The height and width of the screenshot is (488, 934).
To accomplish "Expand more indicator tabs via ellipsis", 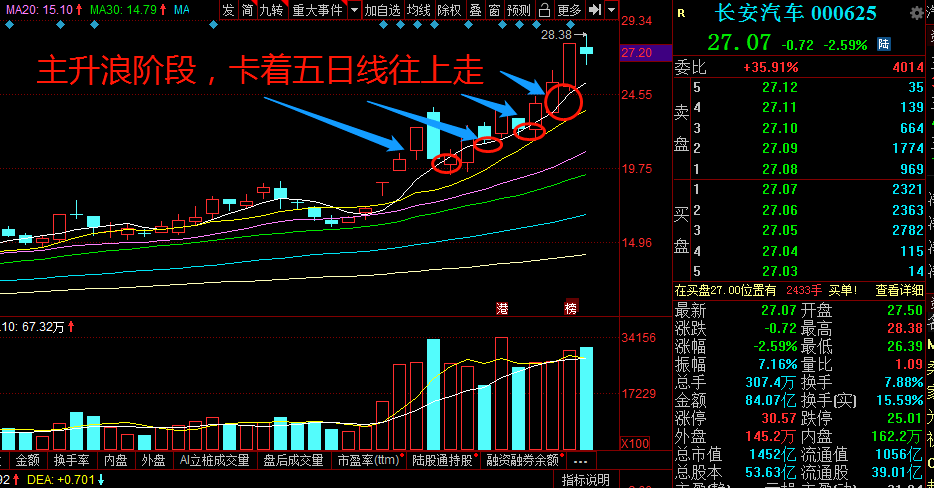I will (x=579, y=461).
